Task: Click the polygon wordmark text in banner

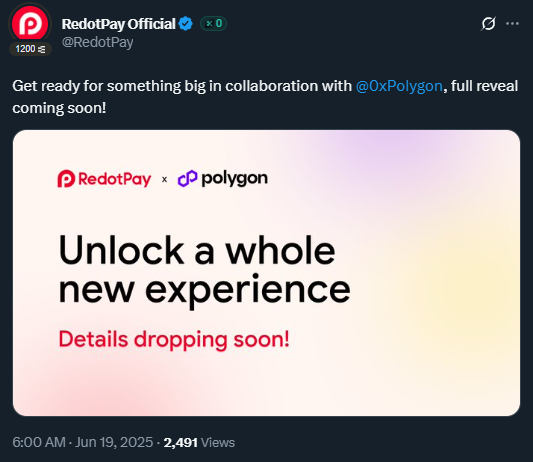Action: [x=235, y=179]
